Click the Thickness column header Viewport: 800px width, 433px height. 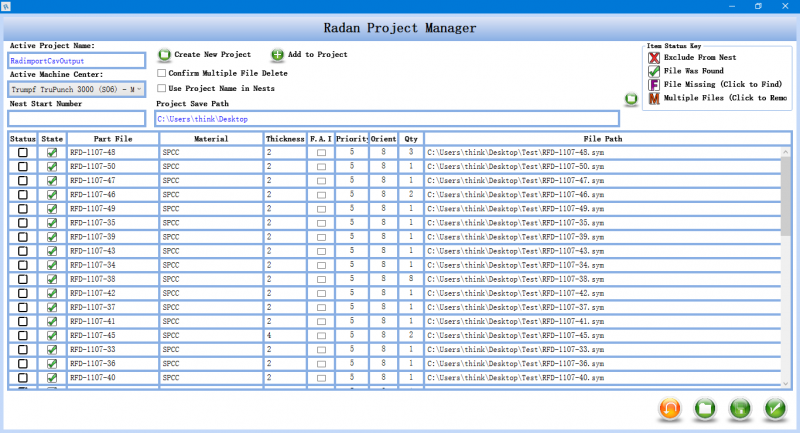[285, 139]
